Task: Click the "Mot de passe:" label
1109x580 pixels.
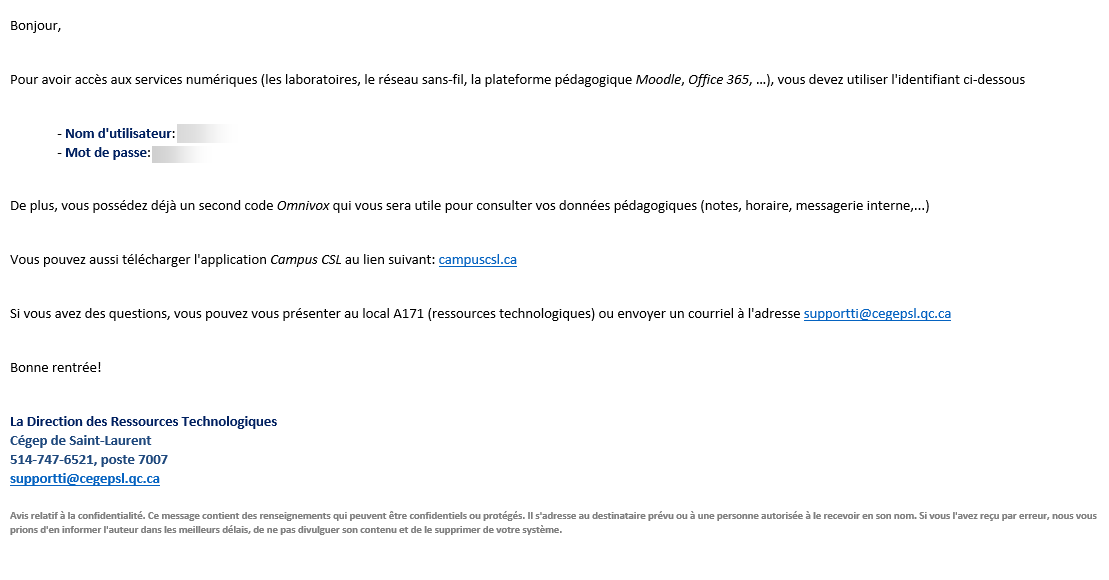Action: click(x=108, y=153)
